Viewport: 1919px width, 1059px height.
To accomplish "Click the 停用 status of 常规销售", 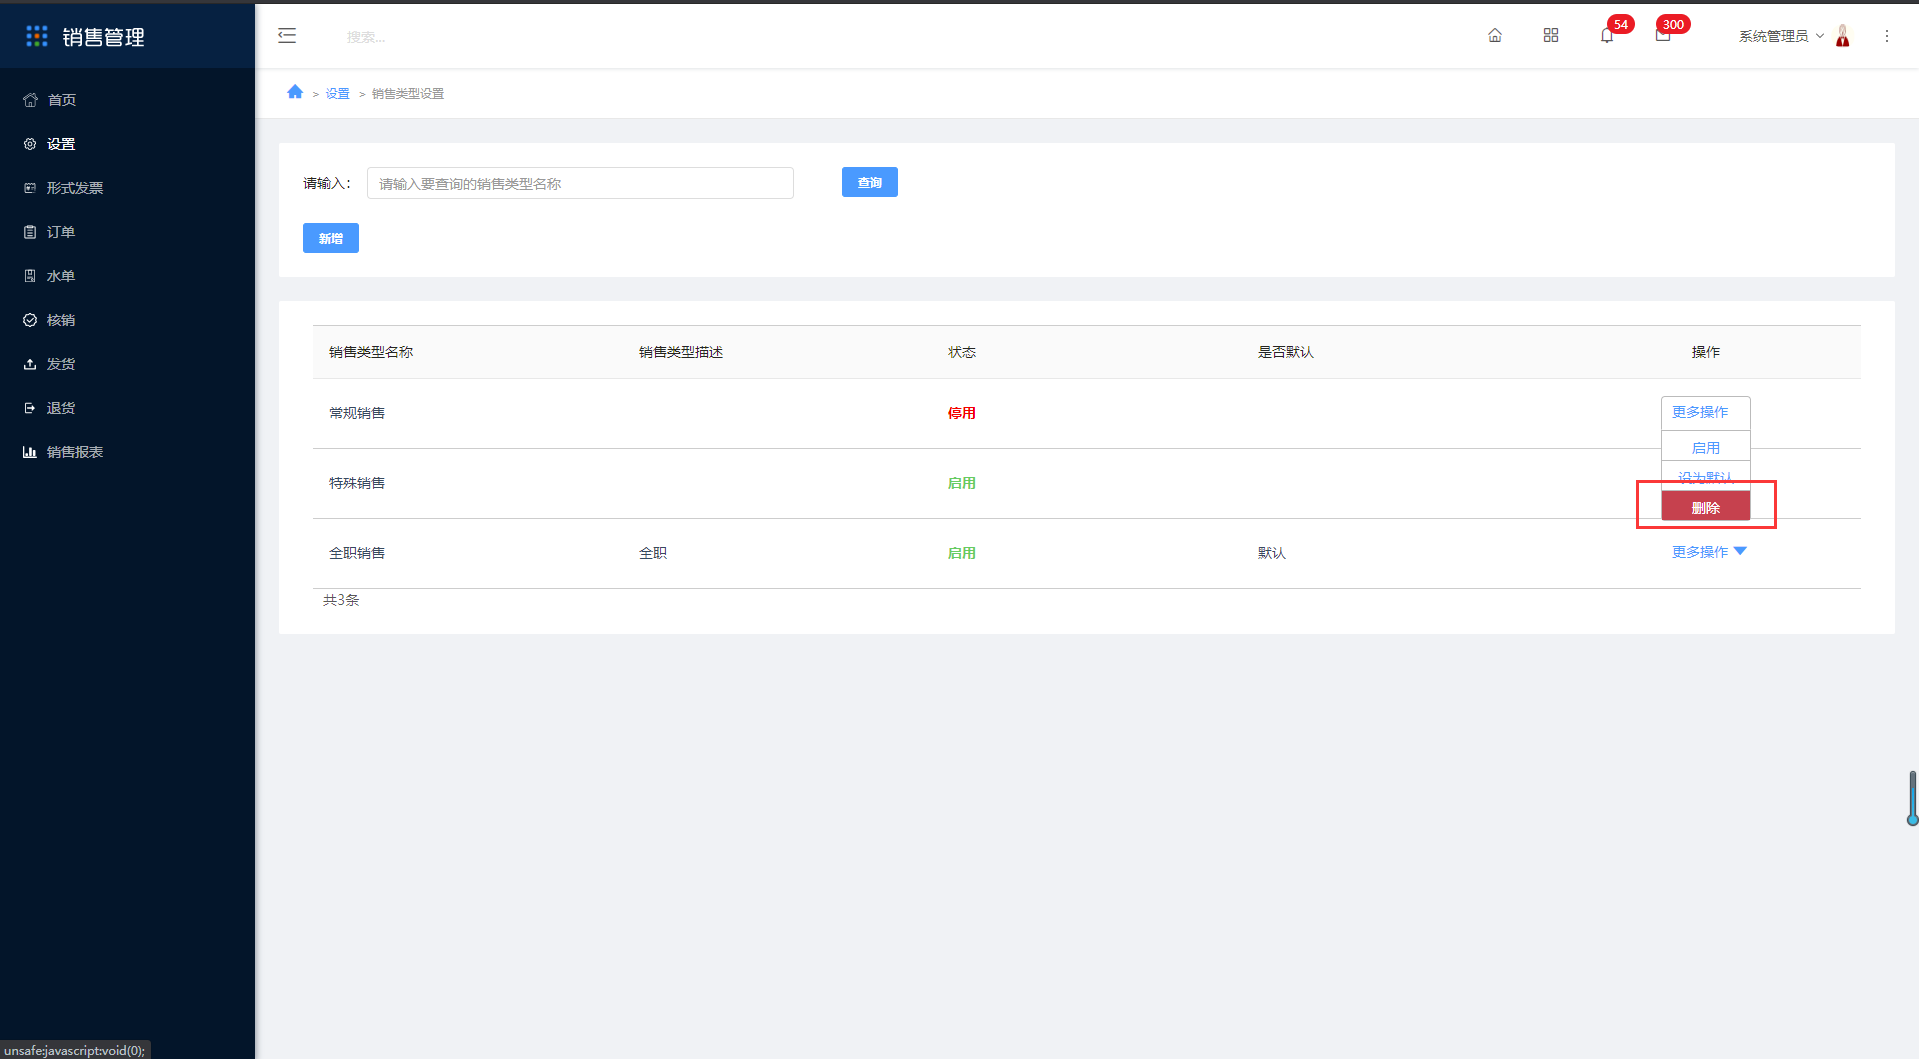I will pyautogui.click(x=962, y=413).
